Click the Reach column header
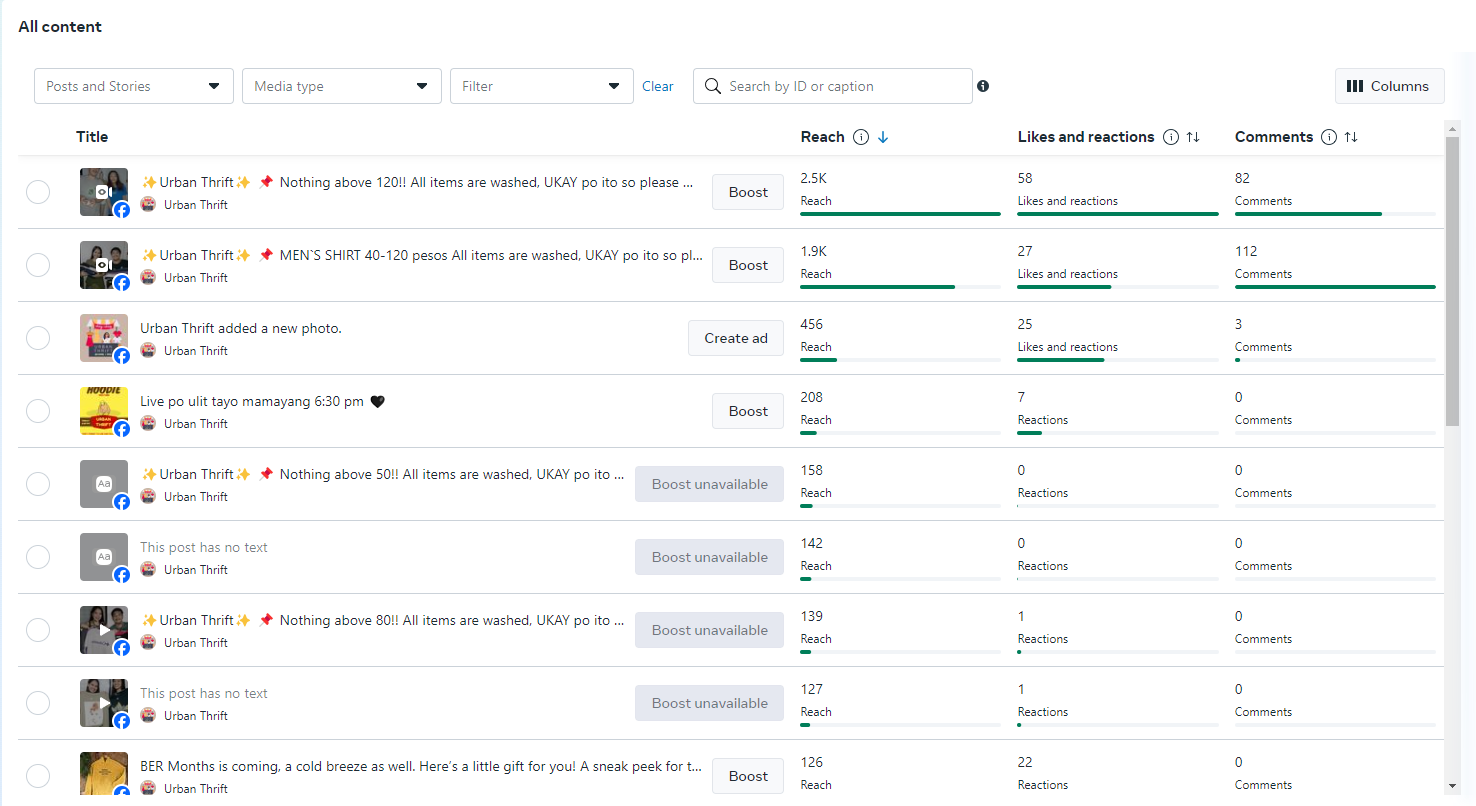Screen dimensions: 1476x806 [822, 137]
